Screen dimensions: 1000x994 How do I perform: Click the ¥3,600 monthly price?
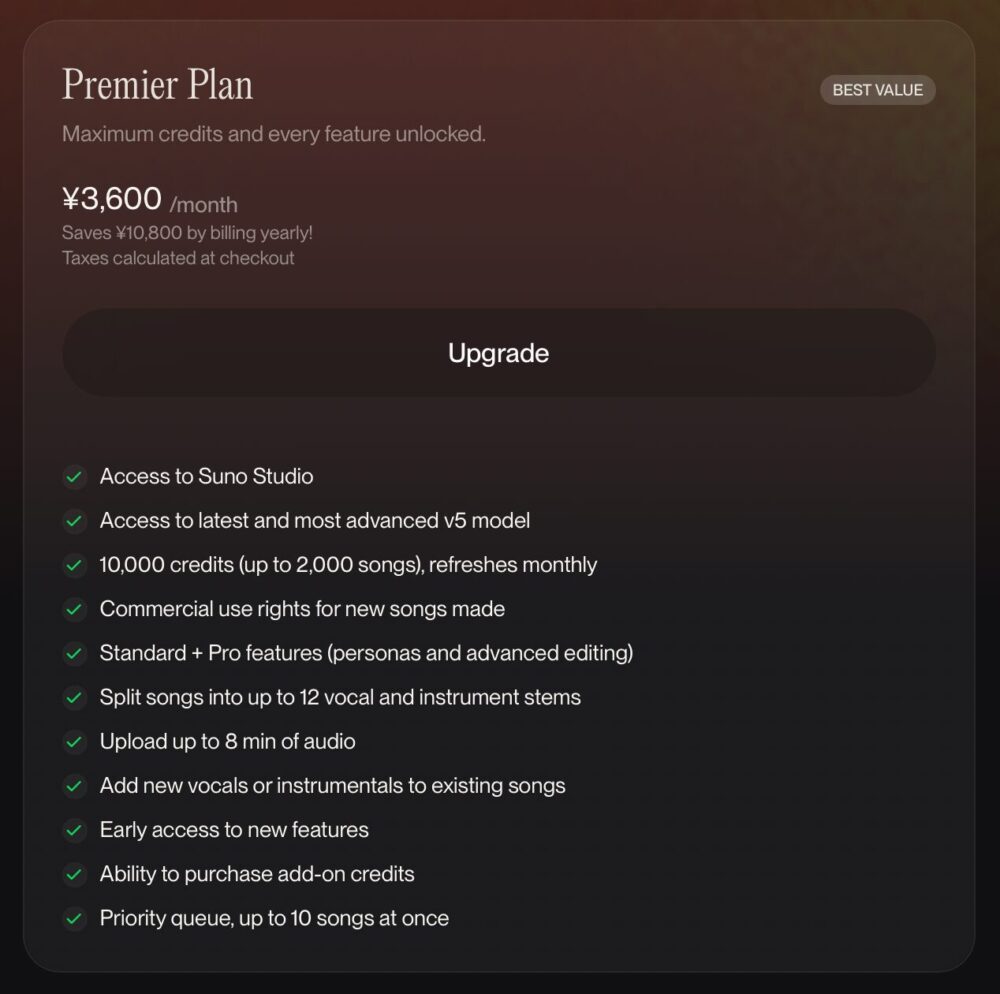pyautogui.click(x=112, y=199)
